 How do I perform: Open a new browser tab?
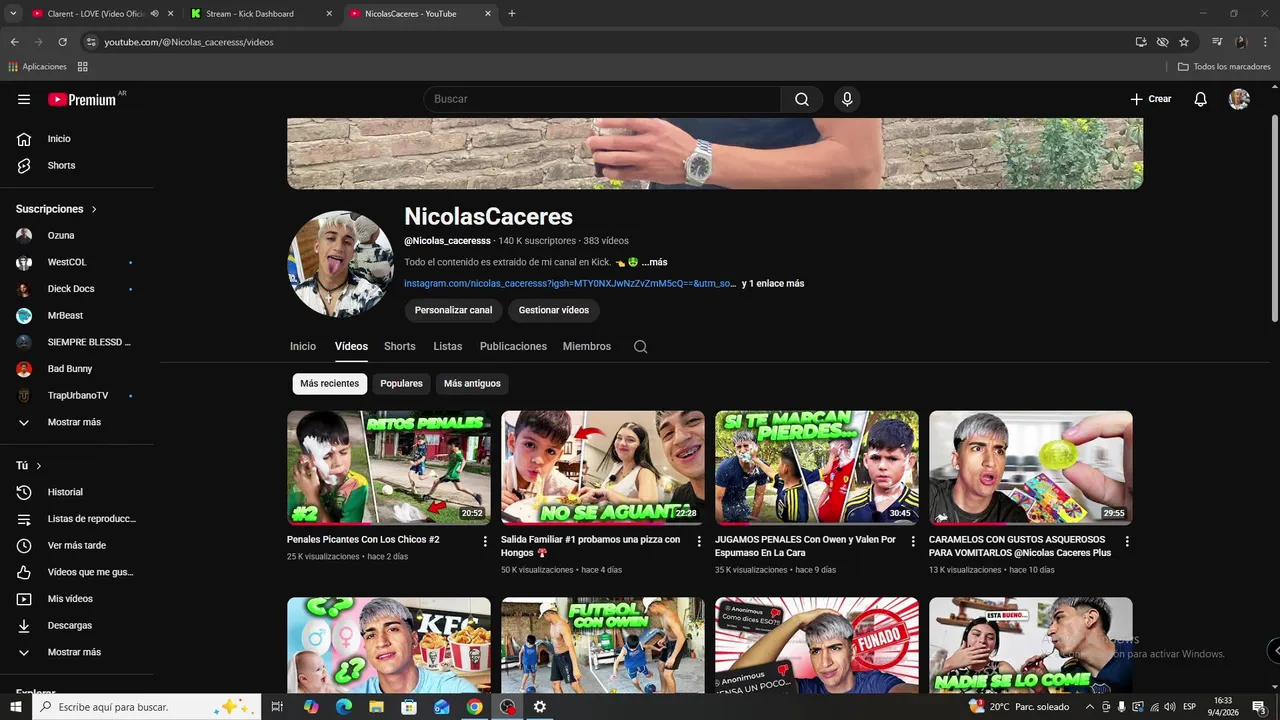pos(512,14)
